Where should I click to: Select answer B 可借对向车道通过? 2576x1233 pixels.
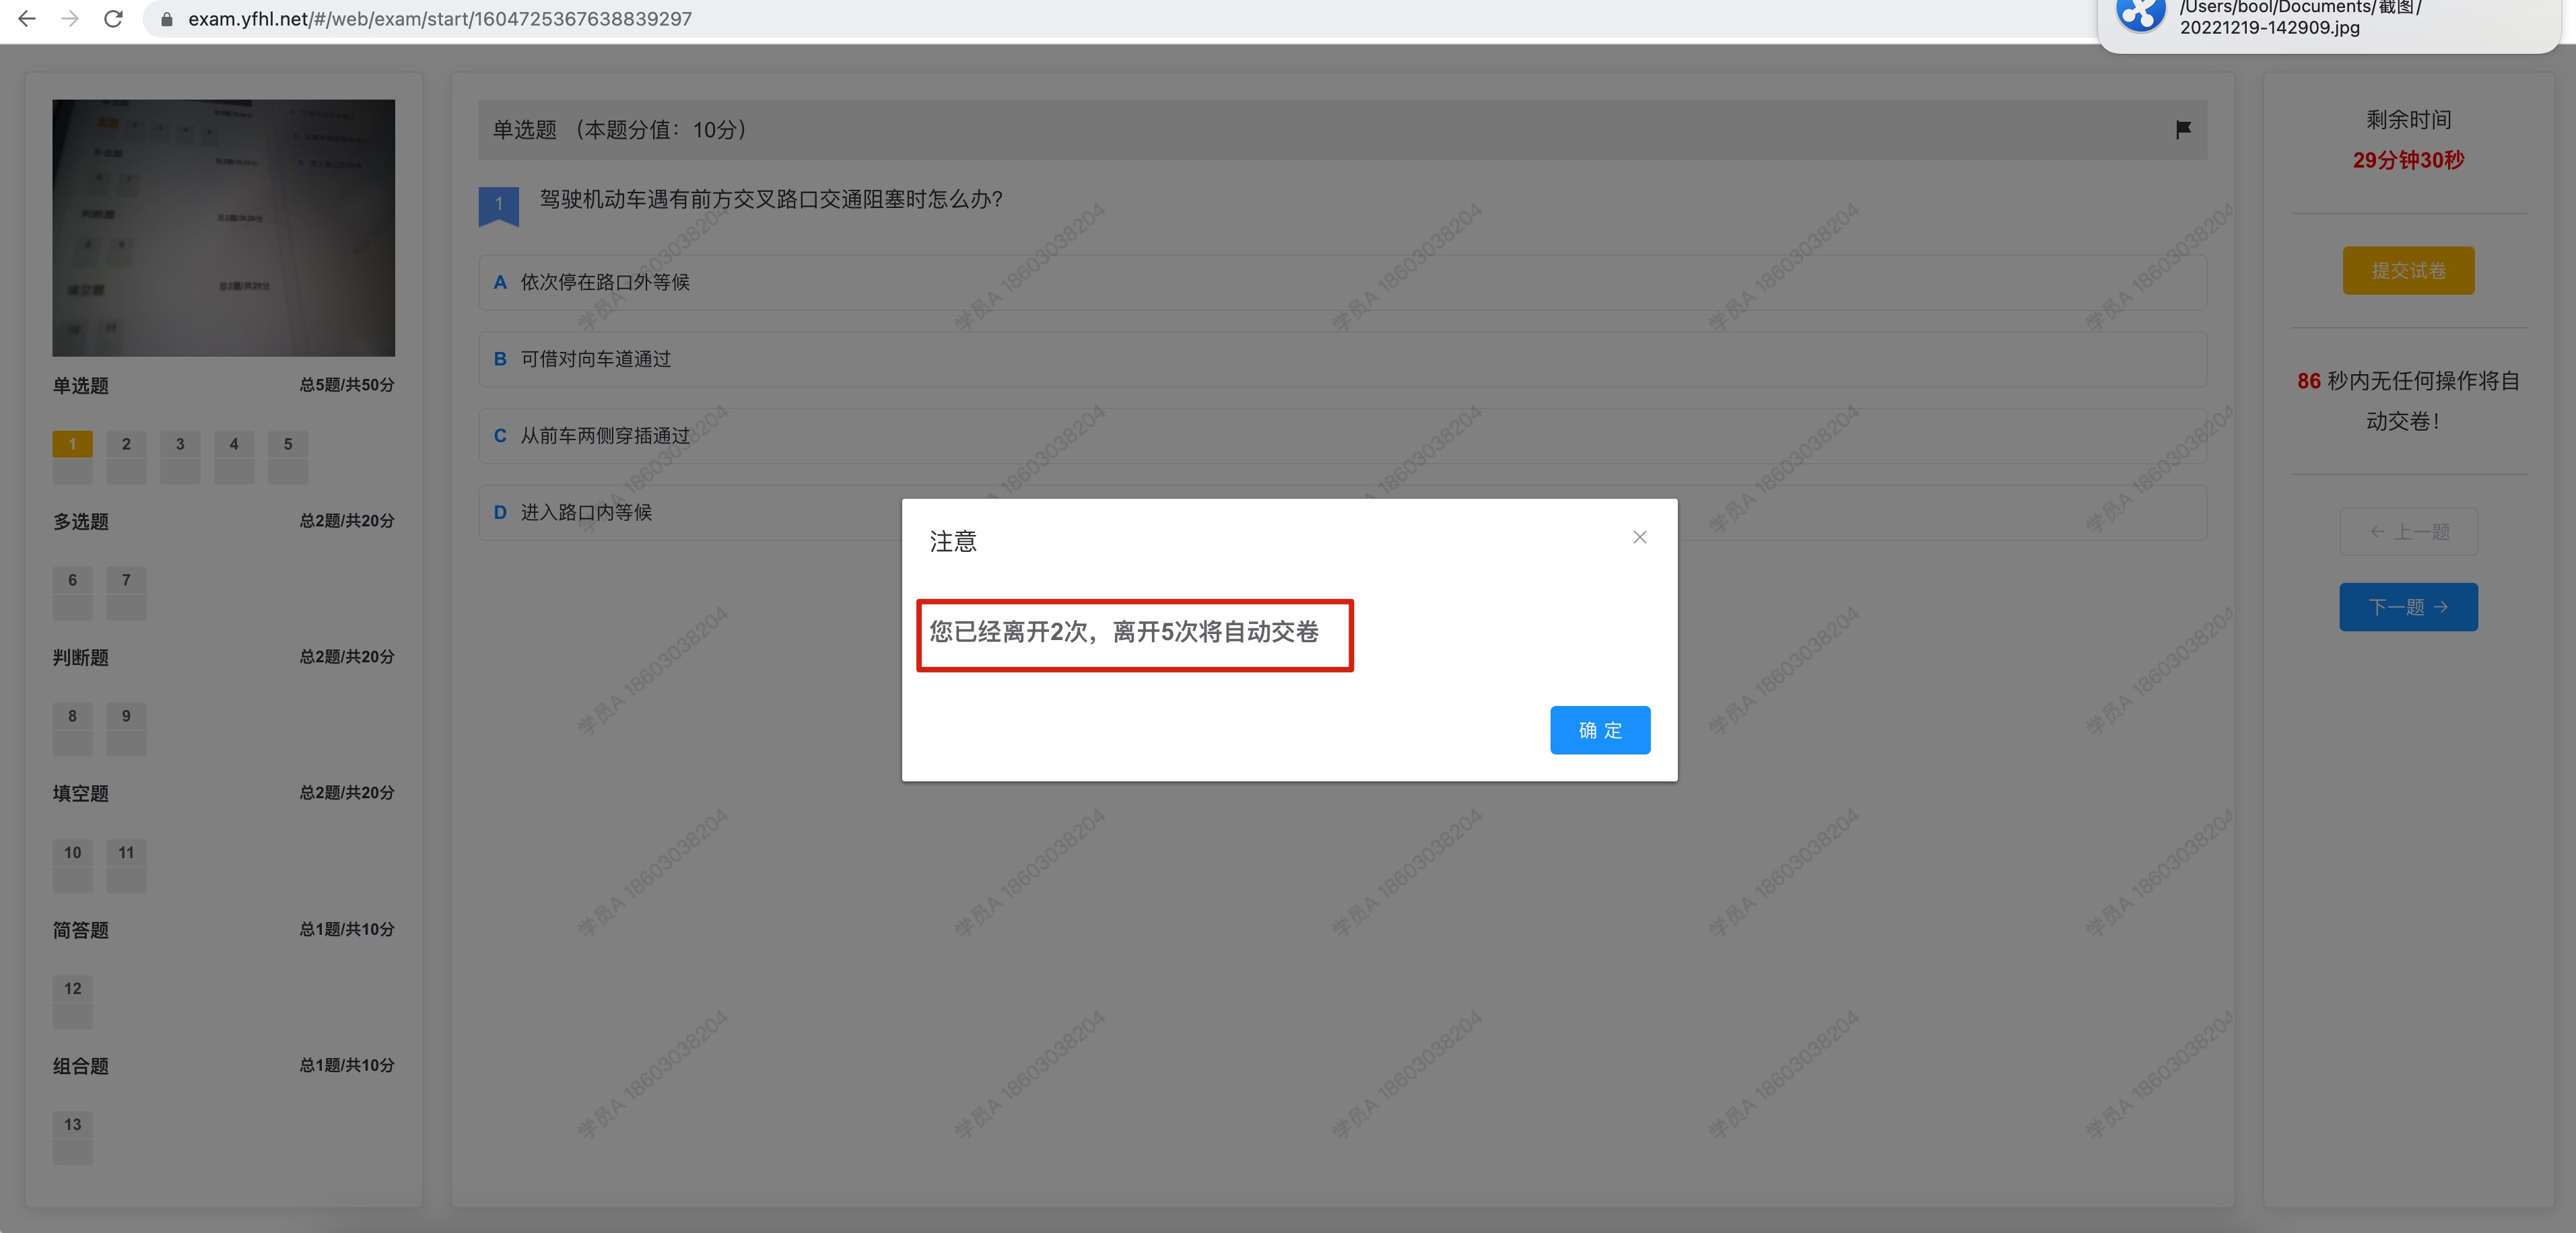pos(1342,359)
